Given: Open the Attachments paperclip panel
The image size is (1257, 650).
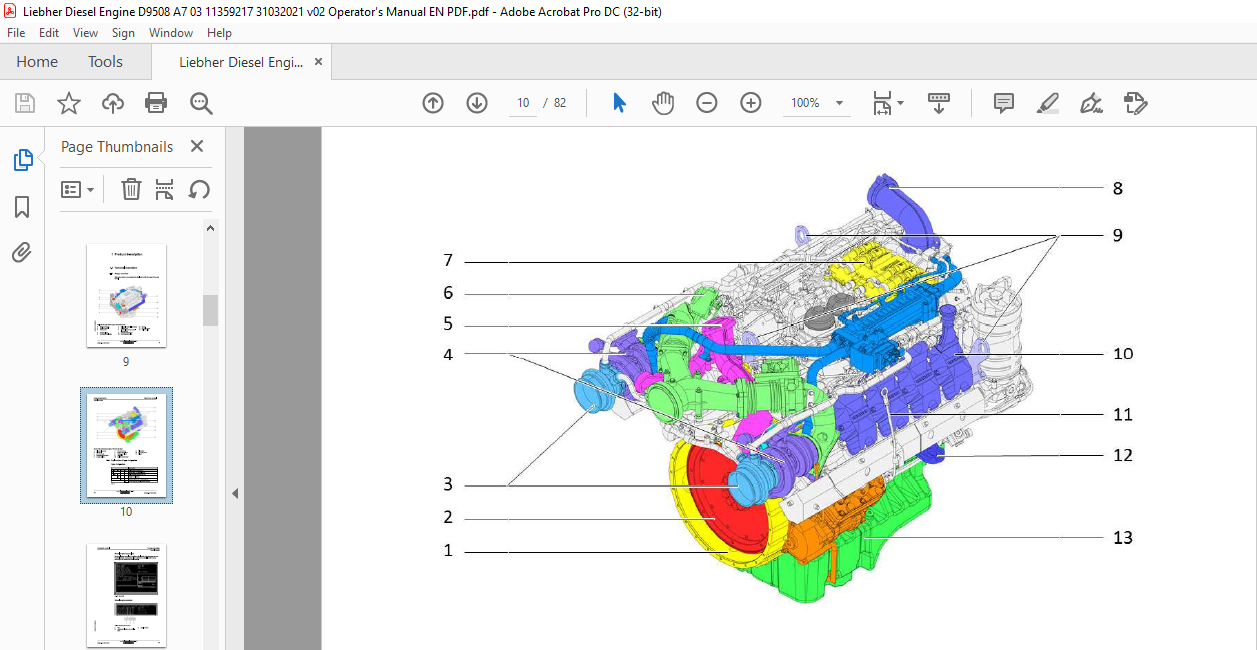Looking at the screenshot, I should tap(22, 252).
